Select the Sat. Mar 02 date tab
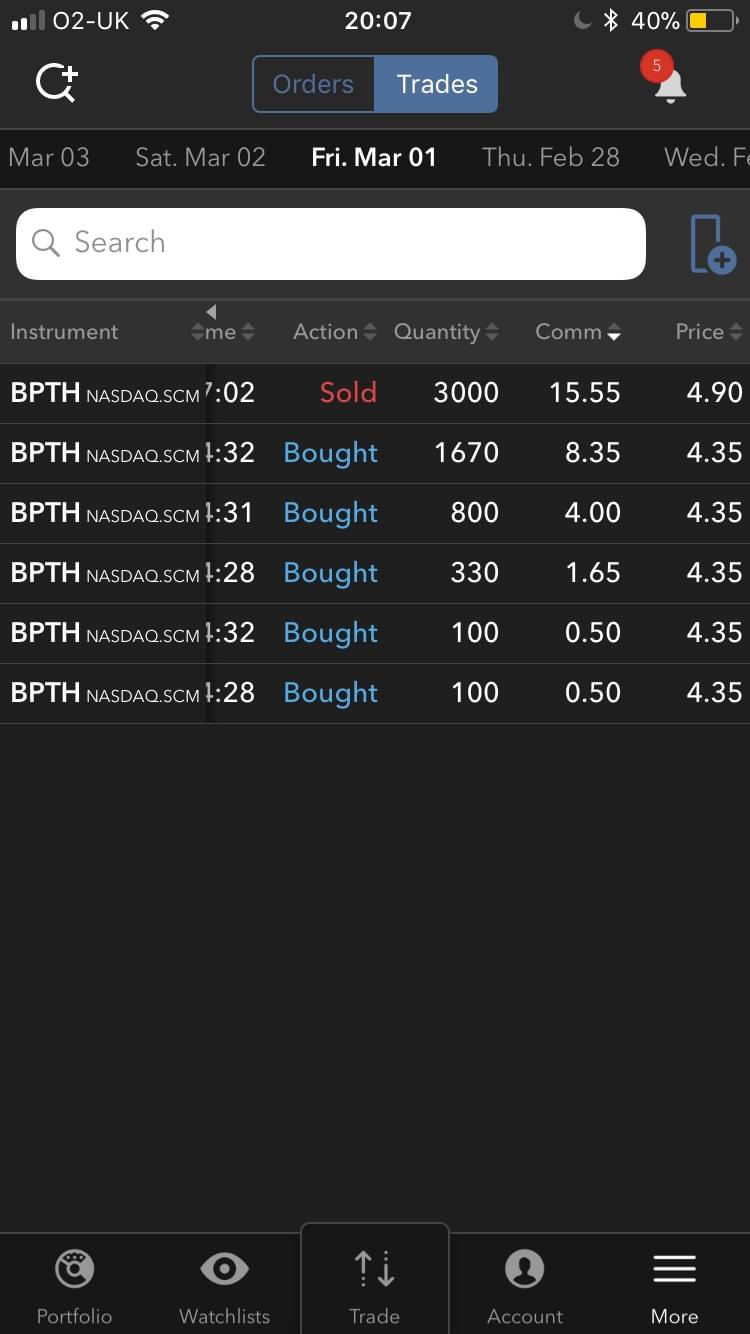The width and height of the screenshot is (750, 1334). pos(200,157)
